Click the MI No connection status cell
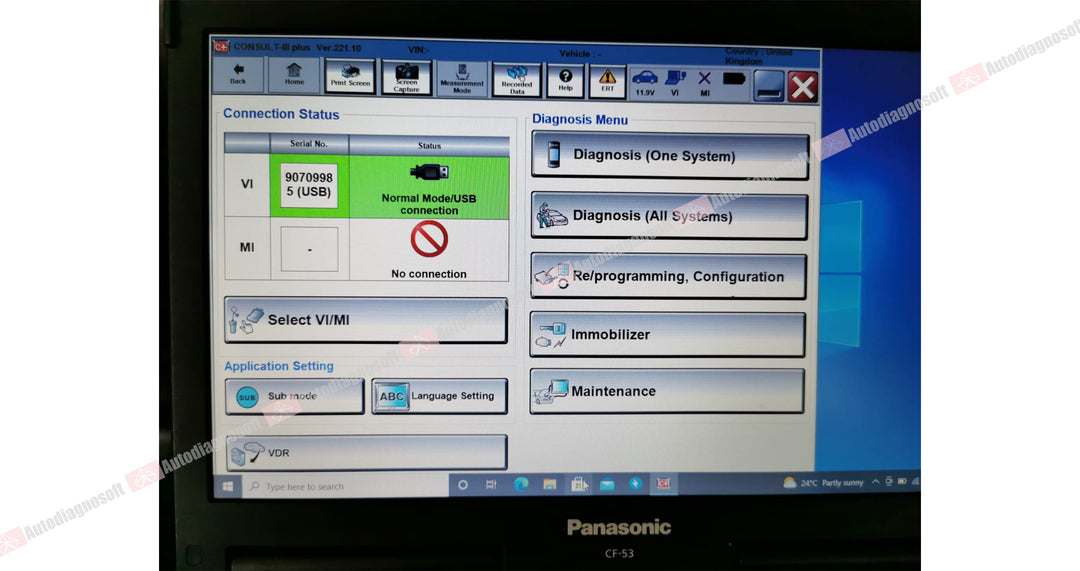Viewport: 1080px width, 571px height. point(429,250)
